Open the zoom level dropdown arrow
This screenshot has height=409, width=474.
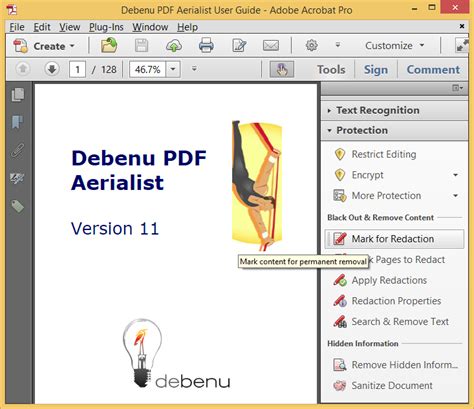(173, 69)
